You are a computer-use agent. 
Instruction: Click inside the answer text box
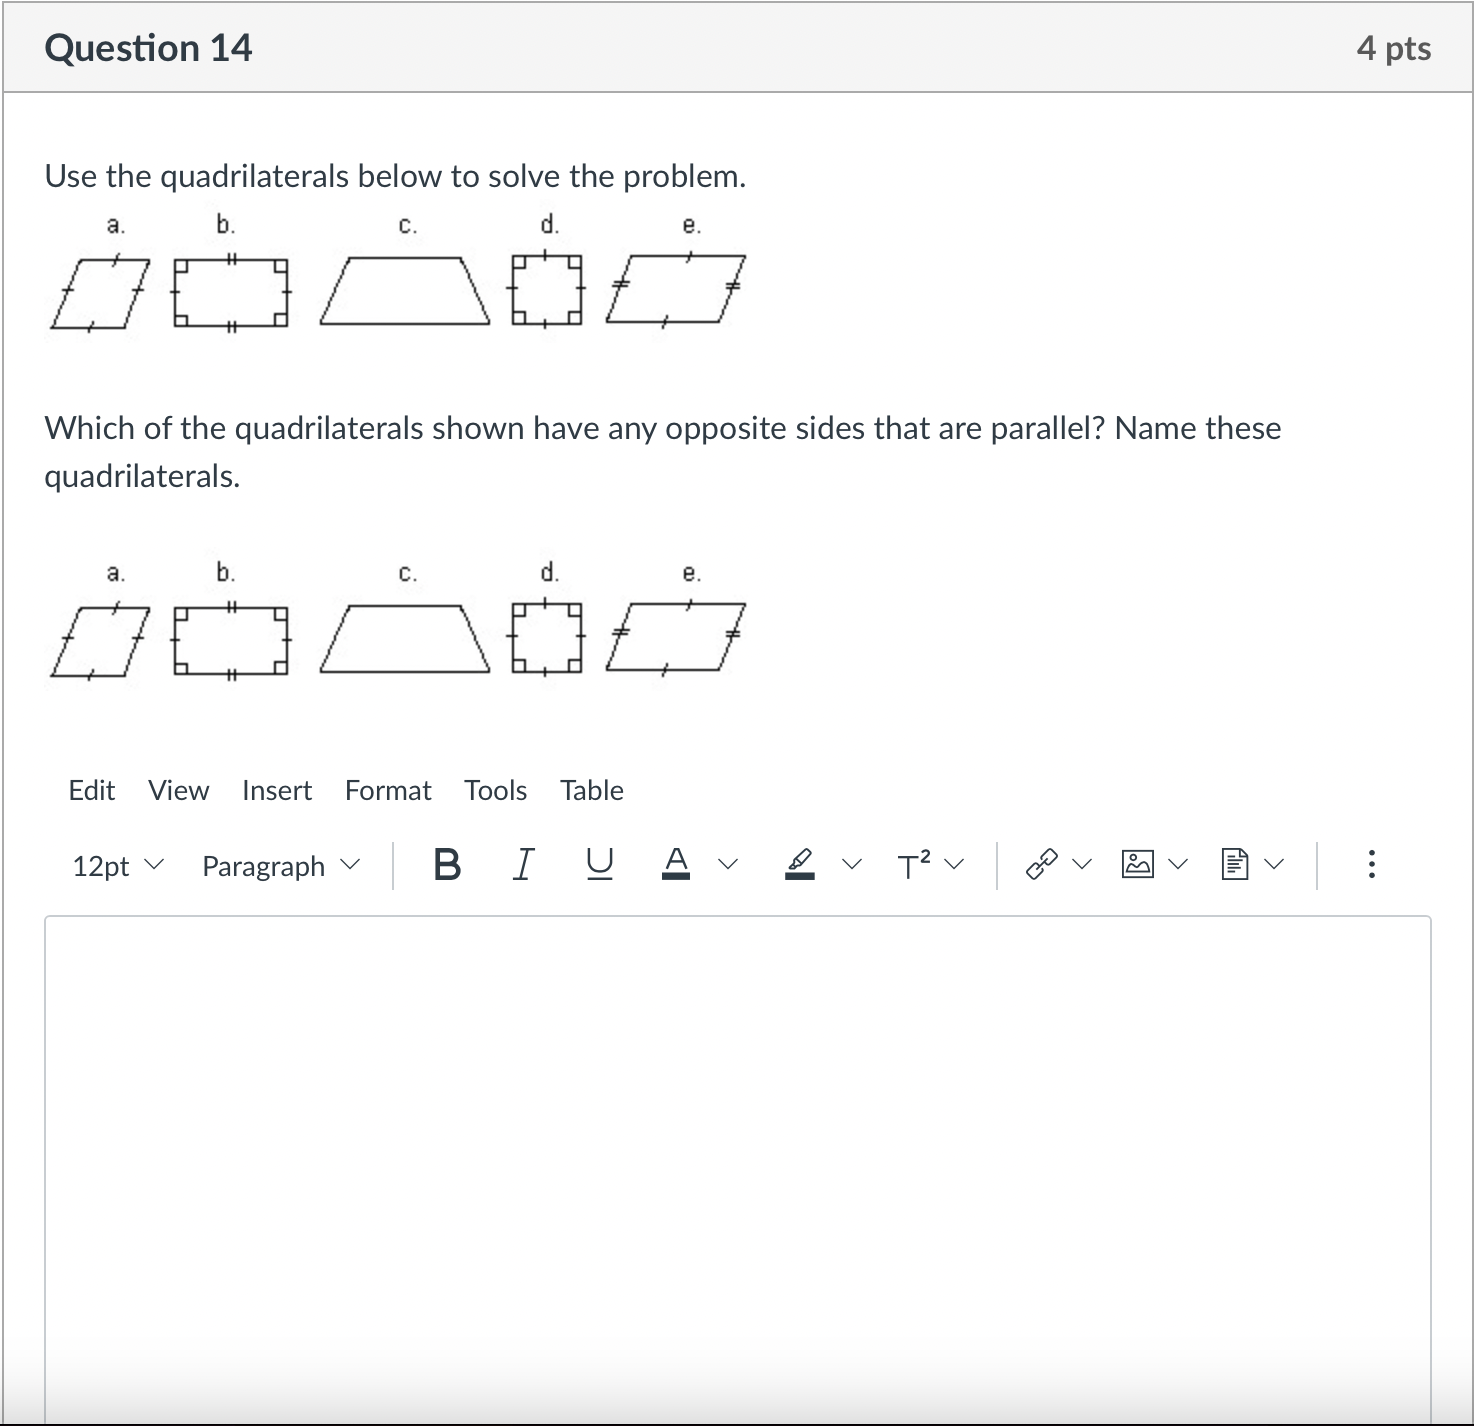737,1150
